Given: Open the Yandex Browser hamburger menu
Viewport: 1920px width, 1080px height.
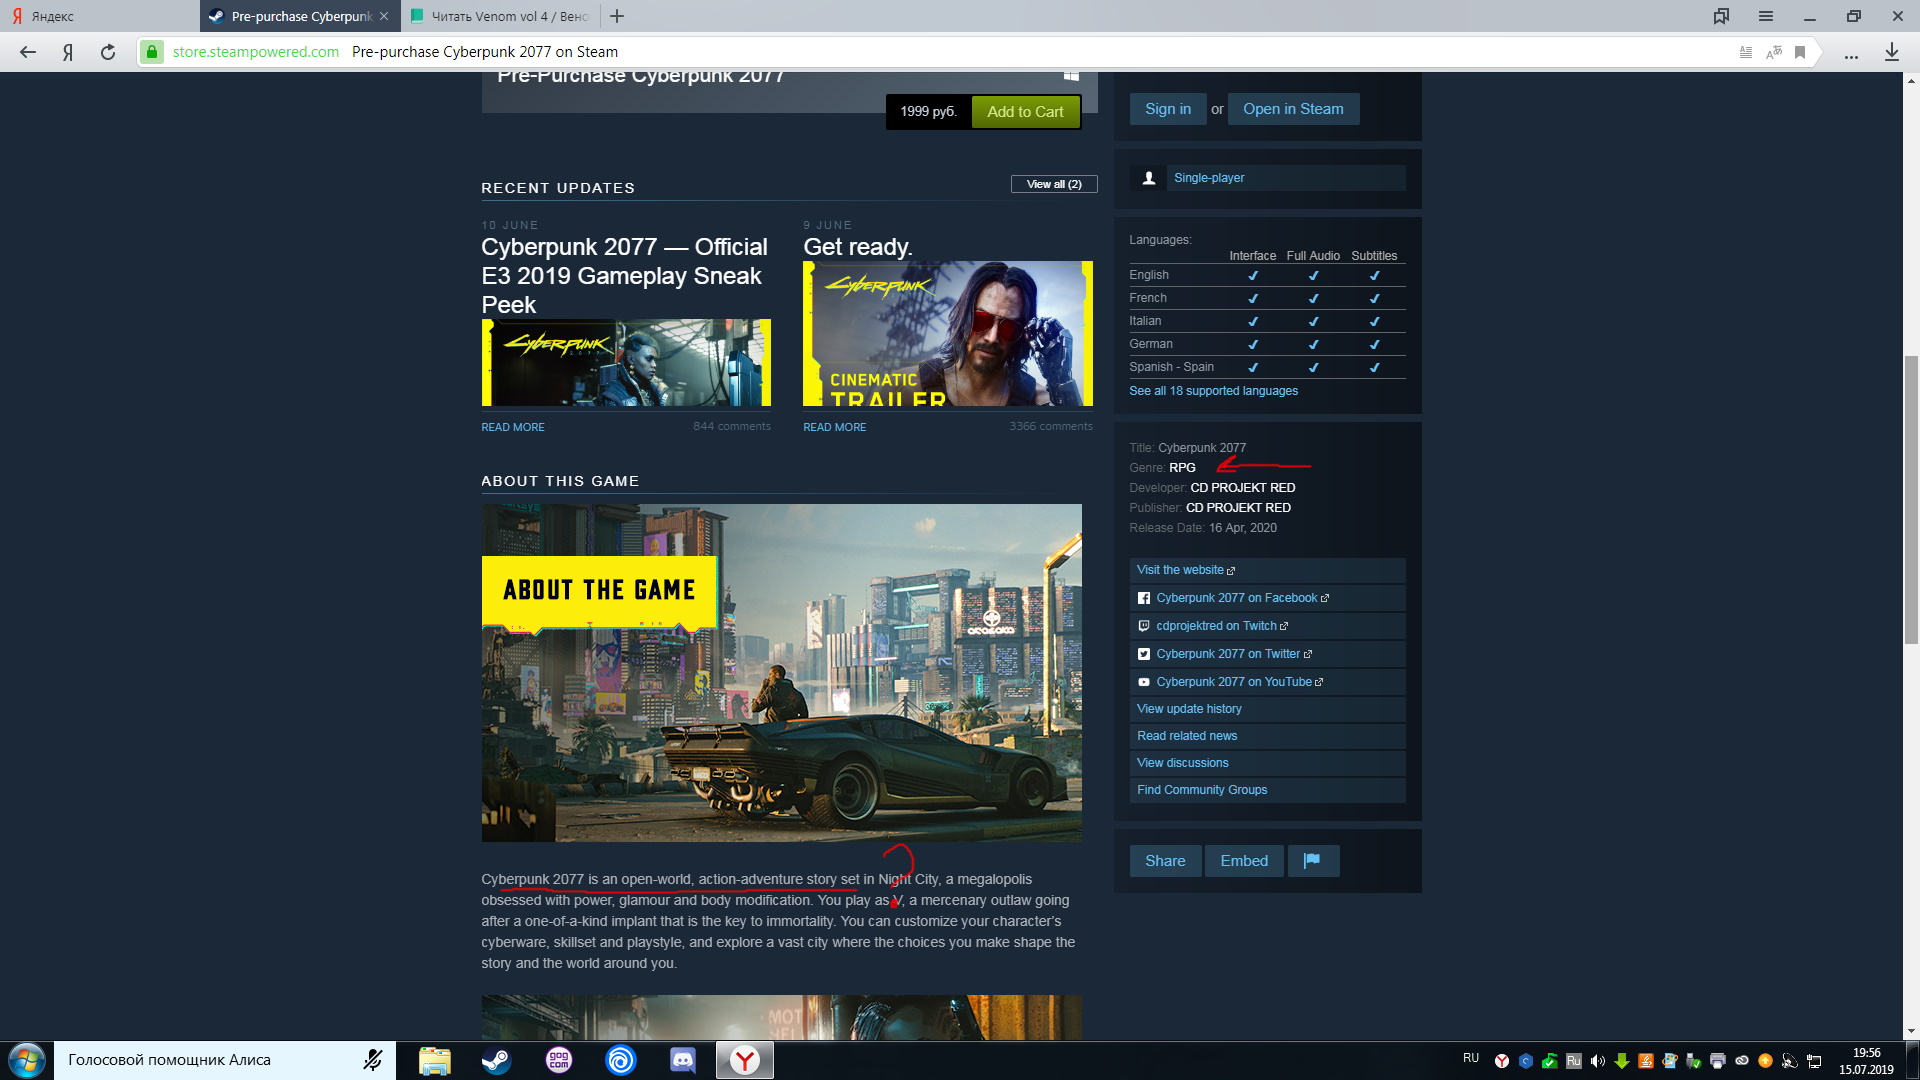Looking at the screenshot, I should click(1766, 16).
